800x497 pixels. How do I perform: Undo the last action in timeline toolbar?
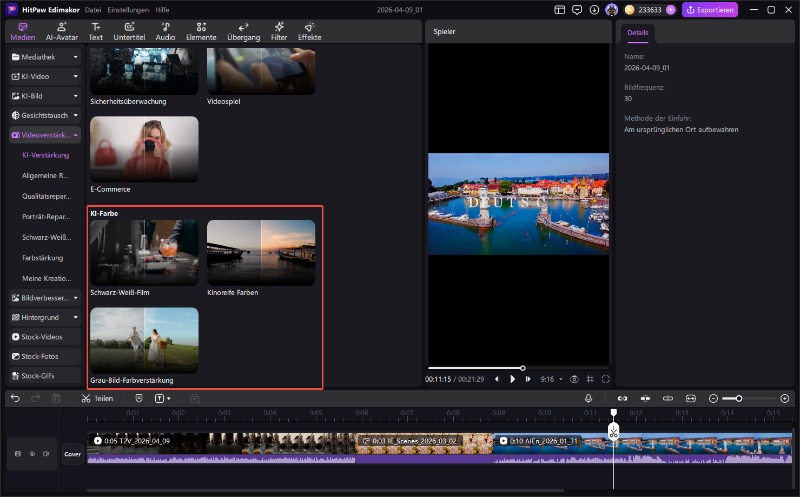pyautogui.click(x=15, y=398)
